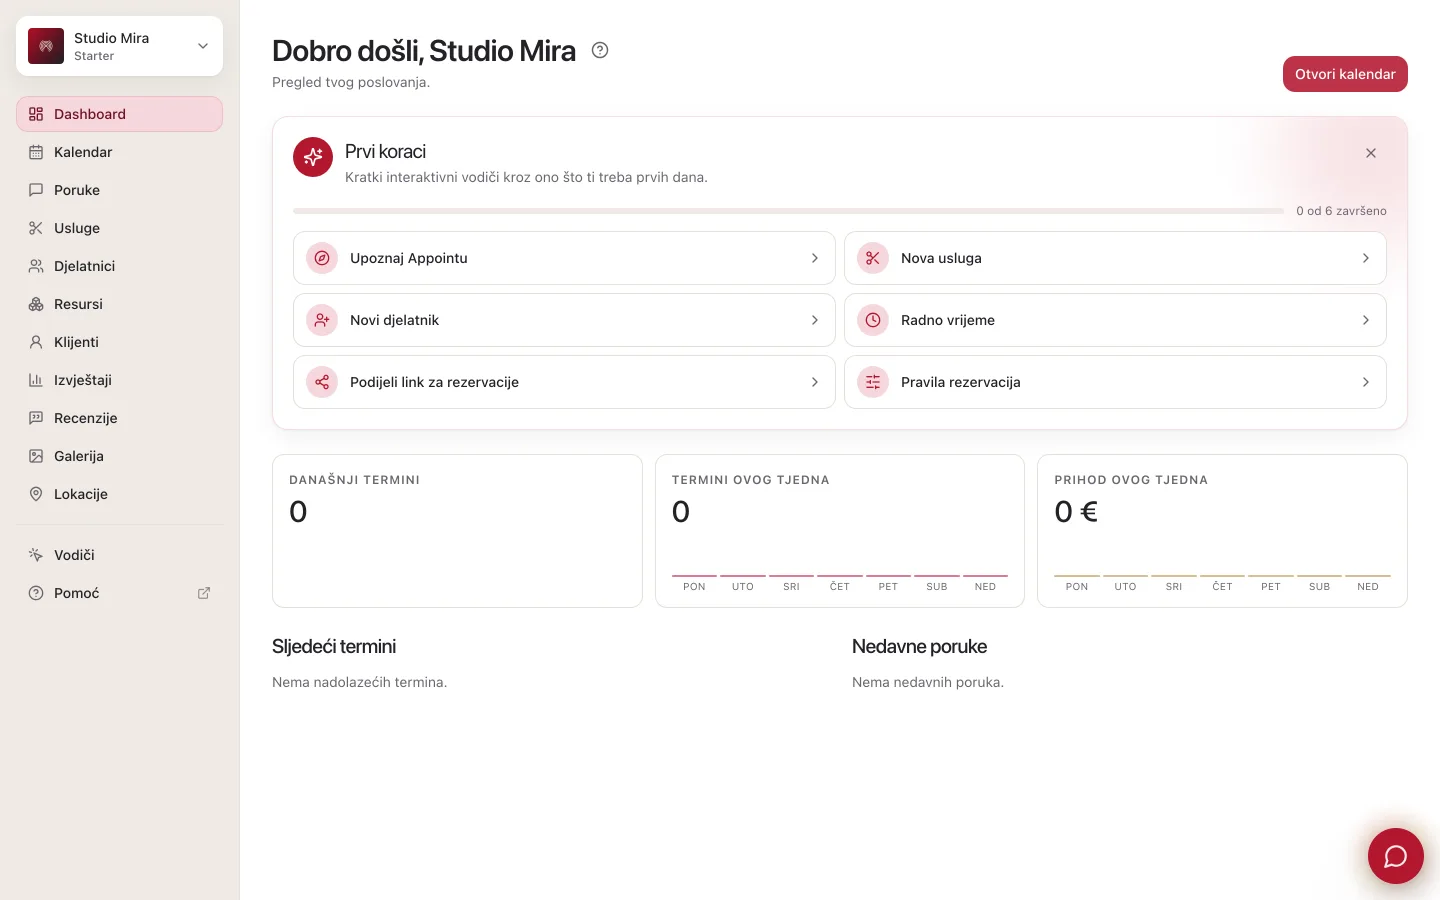
Task: Expand the Studio Mira workspace switcher
Action: click(x=203, y=46)
